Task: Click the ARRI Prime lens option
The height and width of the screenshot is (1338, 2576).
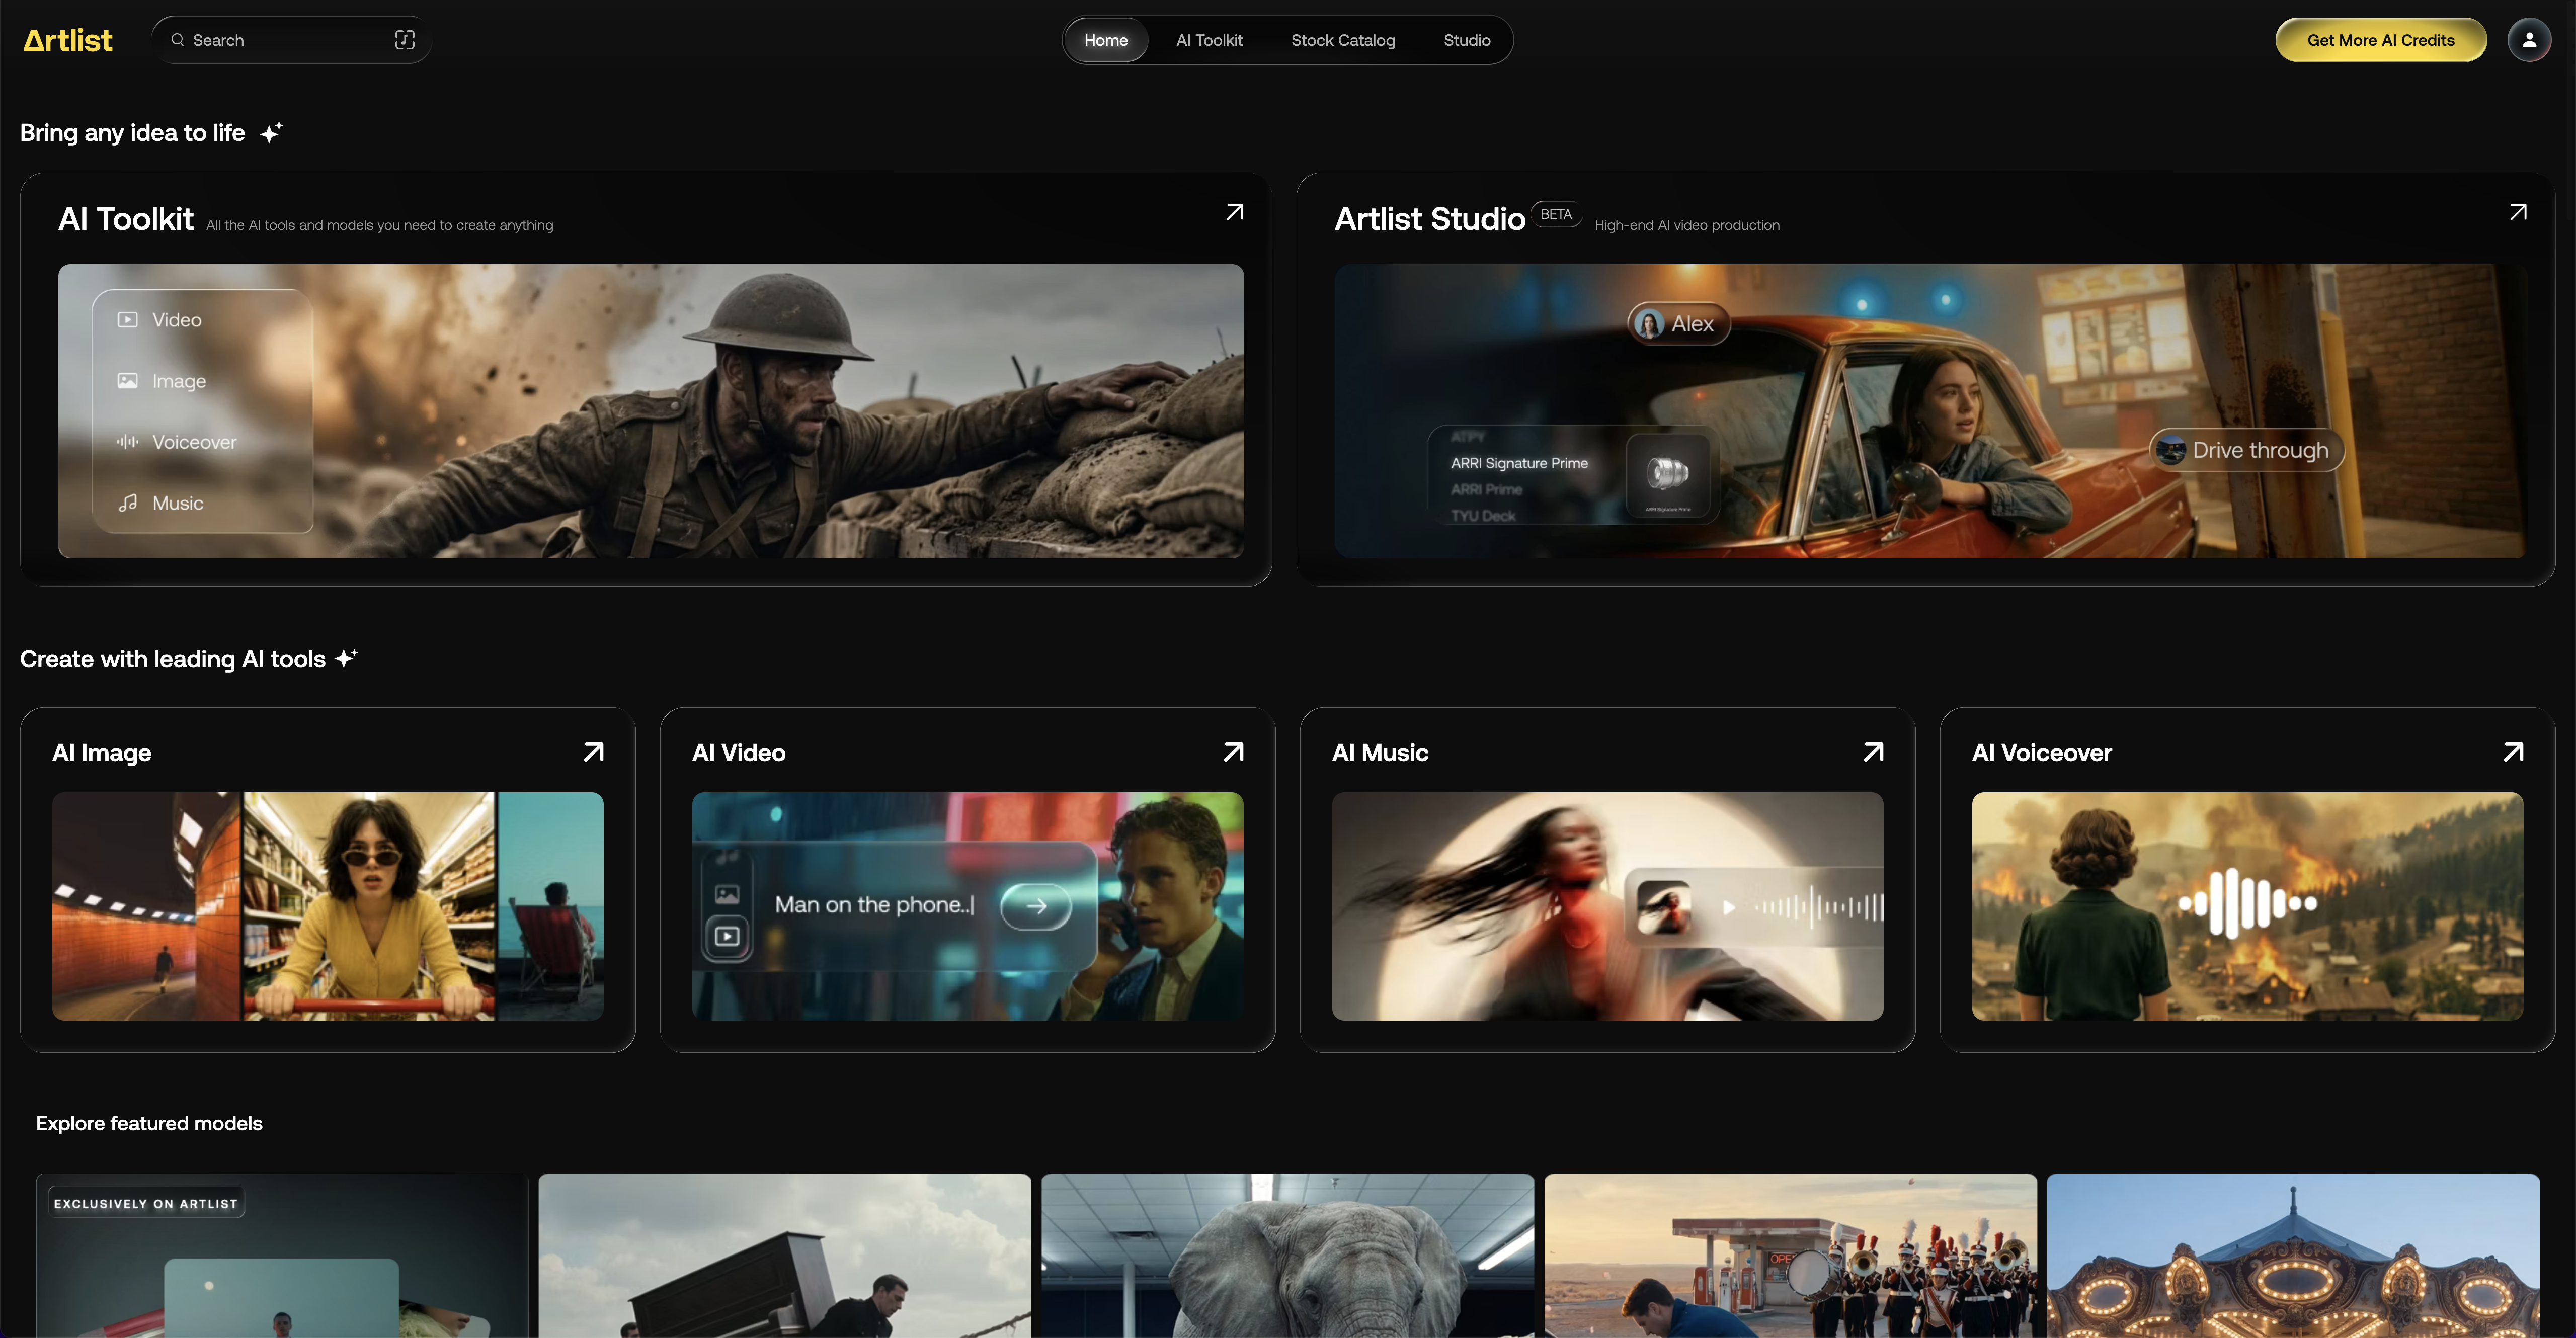Action: pyautogui.click(x=1487, y=489)
